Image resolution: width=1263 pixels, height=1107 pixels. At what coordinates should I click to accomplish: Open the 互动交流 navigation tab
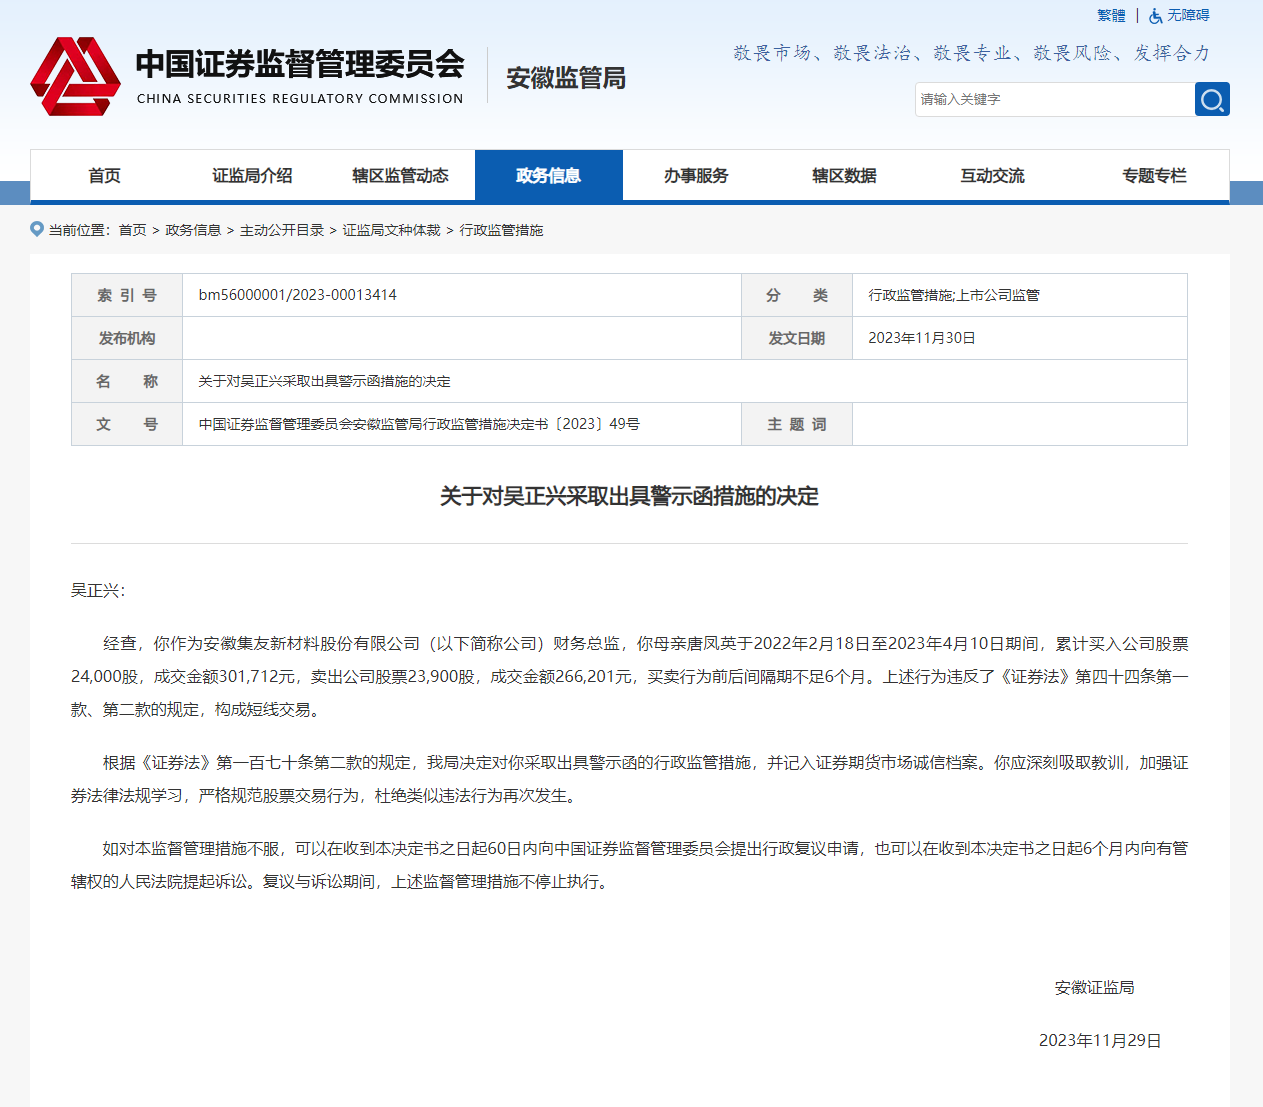(992, 175)
